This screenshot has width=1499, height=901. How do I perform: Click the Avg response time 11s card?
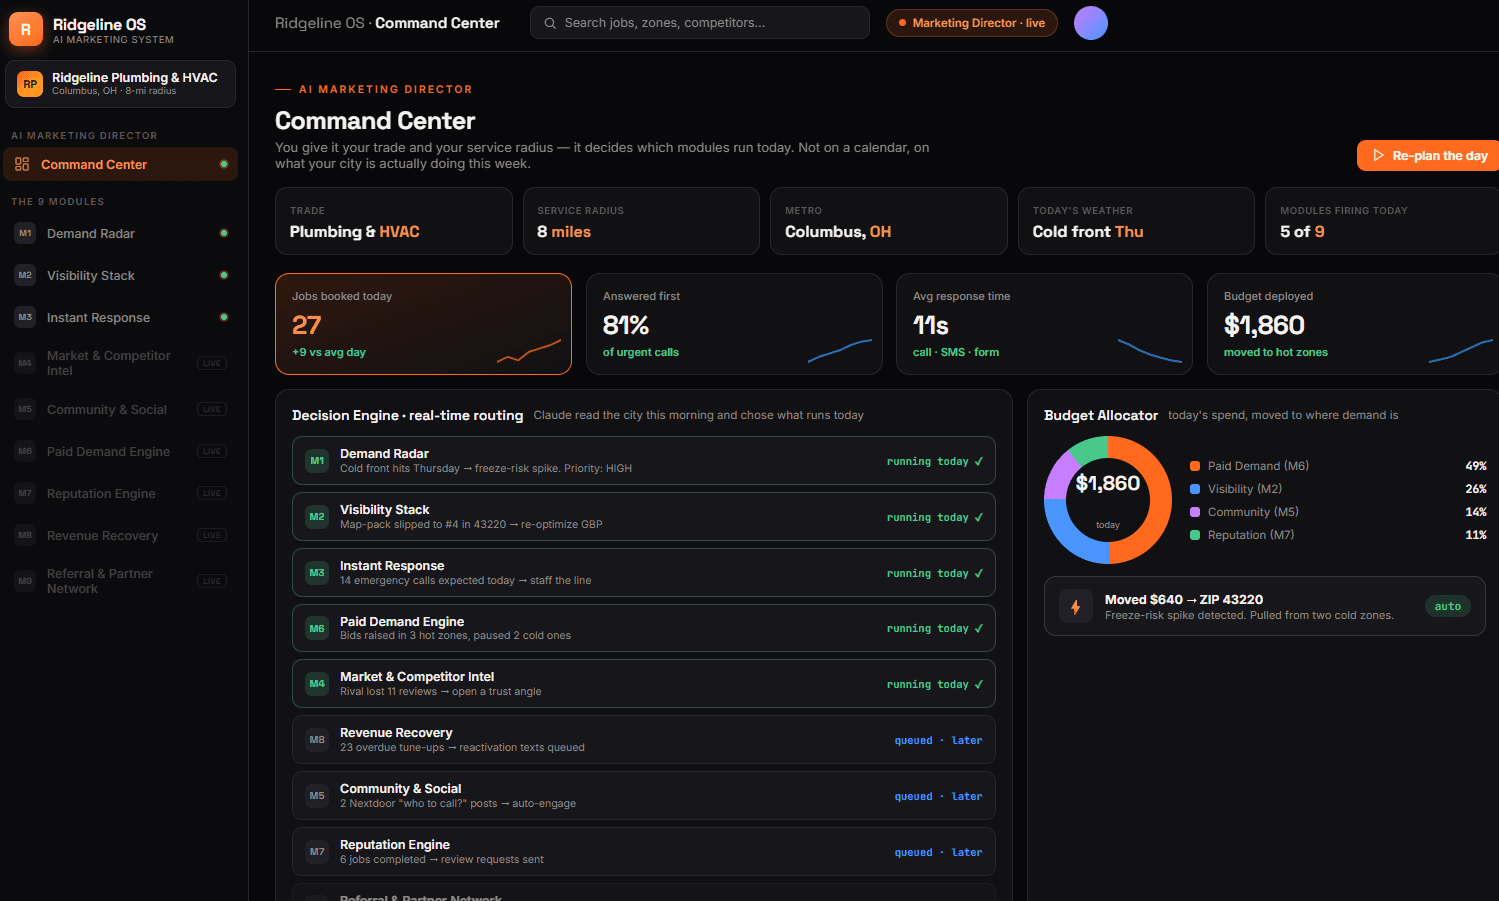click(1044, 324)
